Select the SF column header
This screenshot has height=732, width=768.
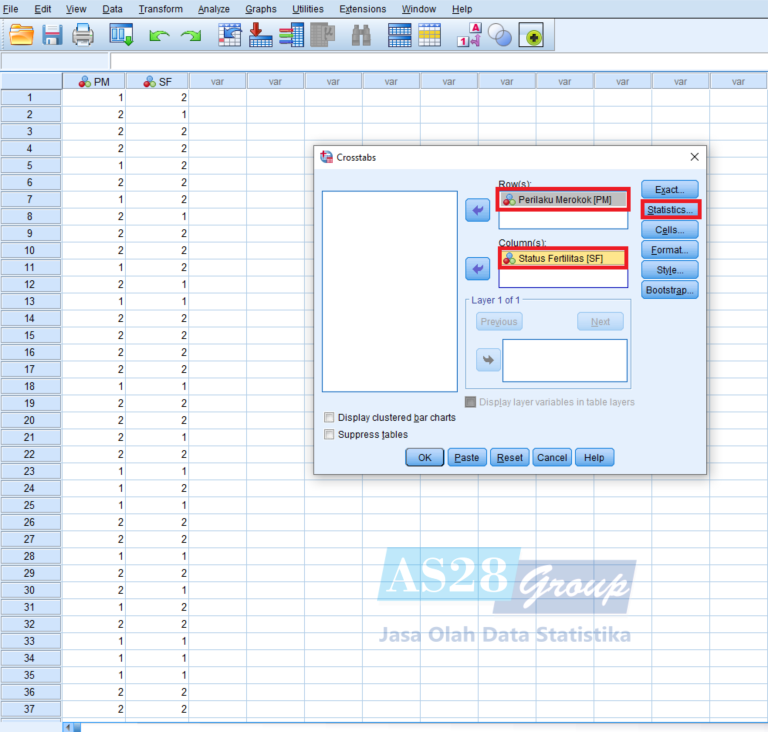pyautogui.click(x=158, y=82)
